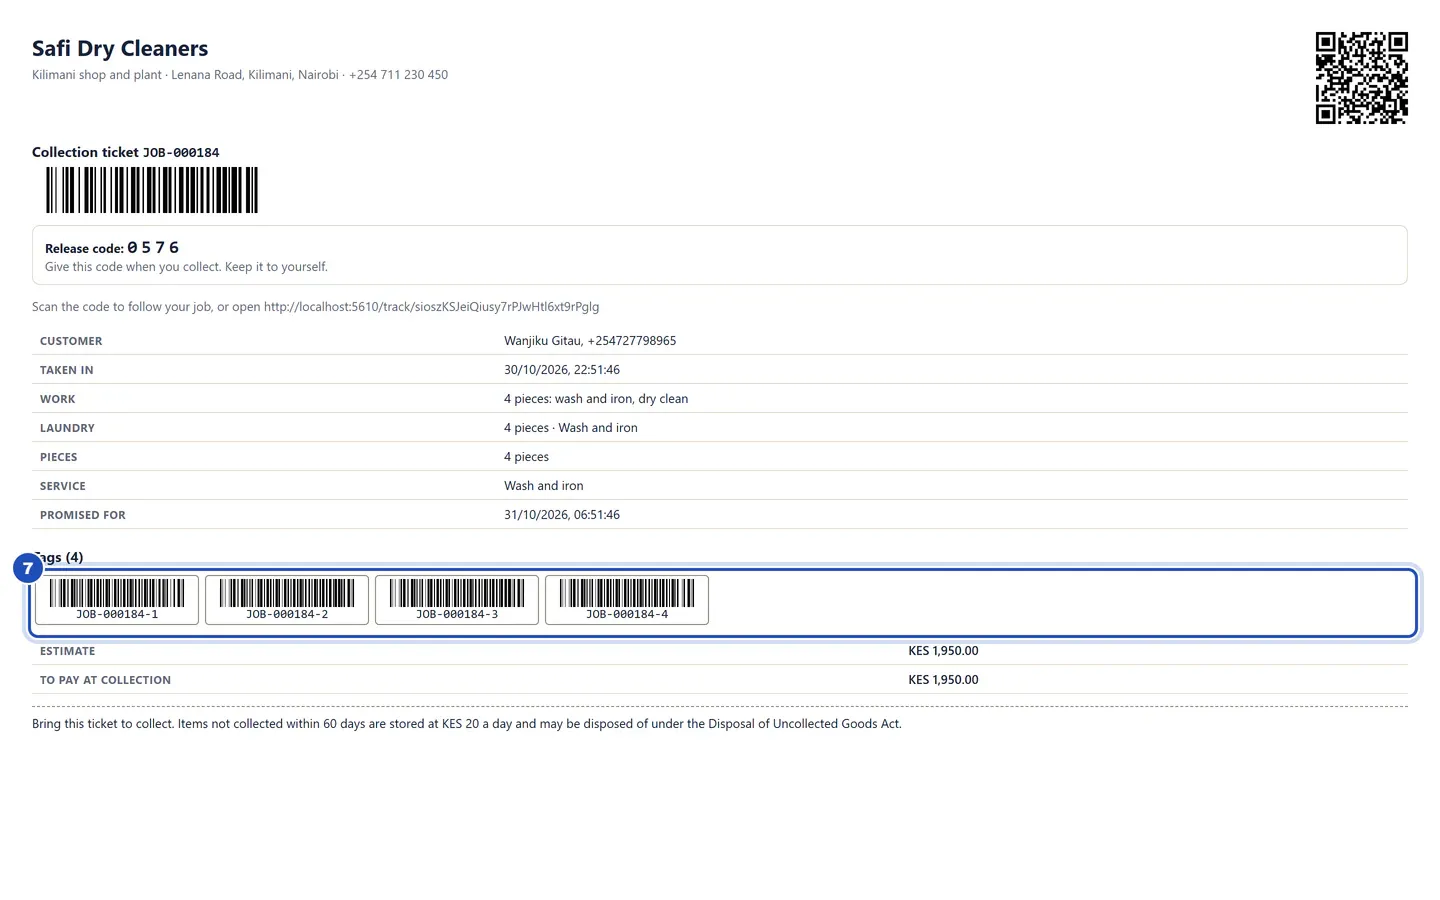
Task: Click the shop address line mentioning Lenana Road
Action: click(240, 75)
